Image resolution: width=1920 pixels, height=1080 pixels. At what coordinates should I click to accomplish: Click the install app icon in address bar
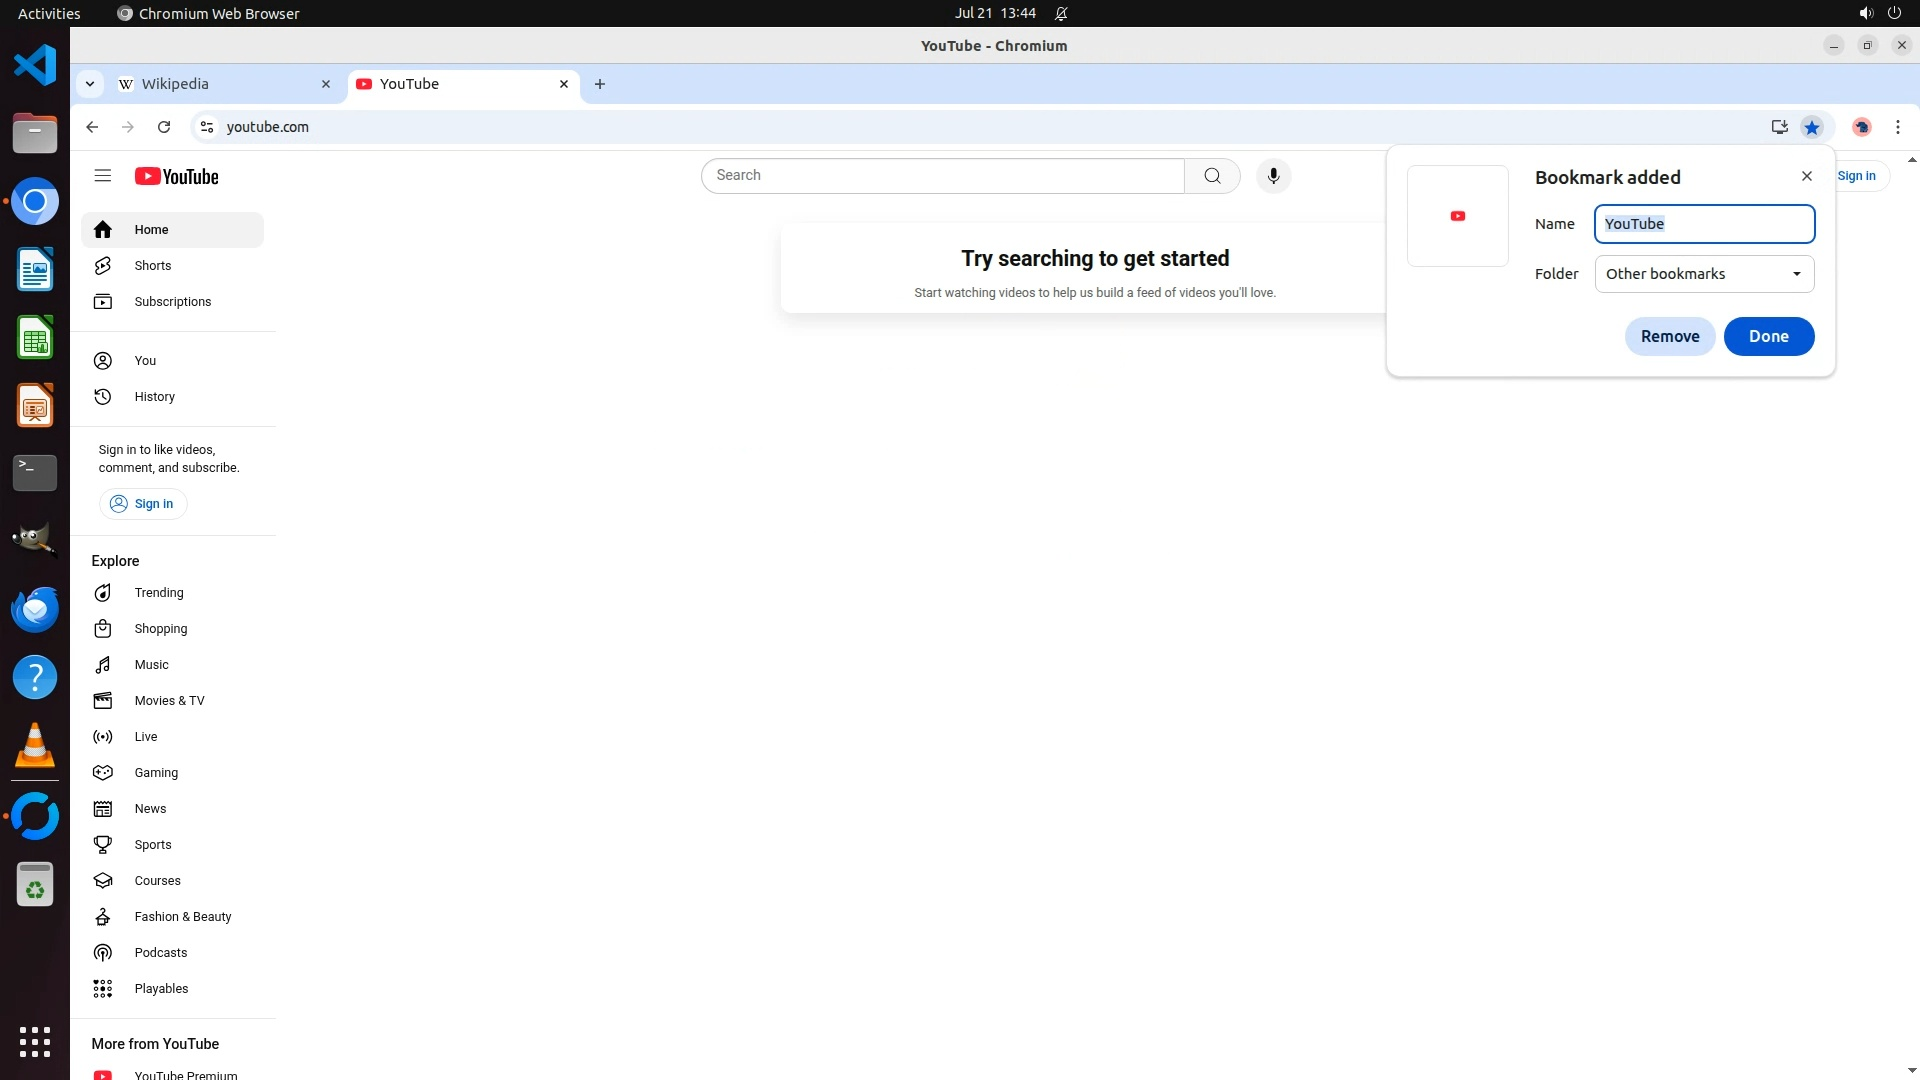click(1779, 127)
